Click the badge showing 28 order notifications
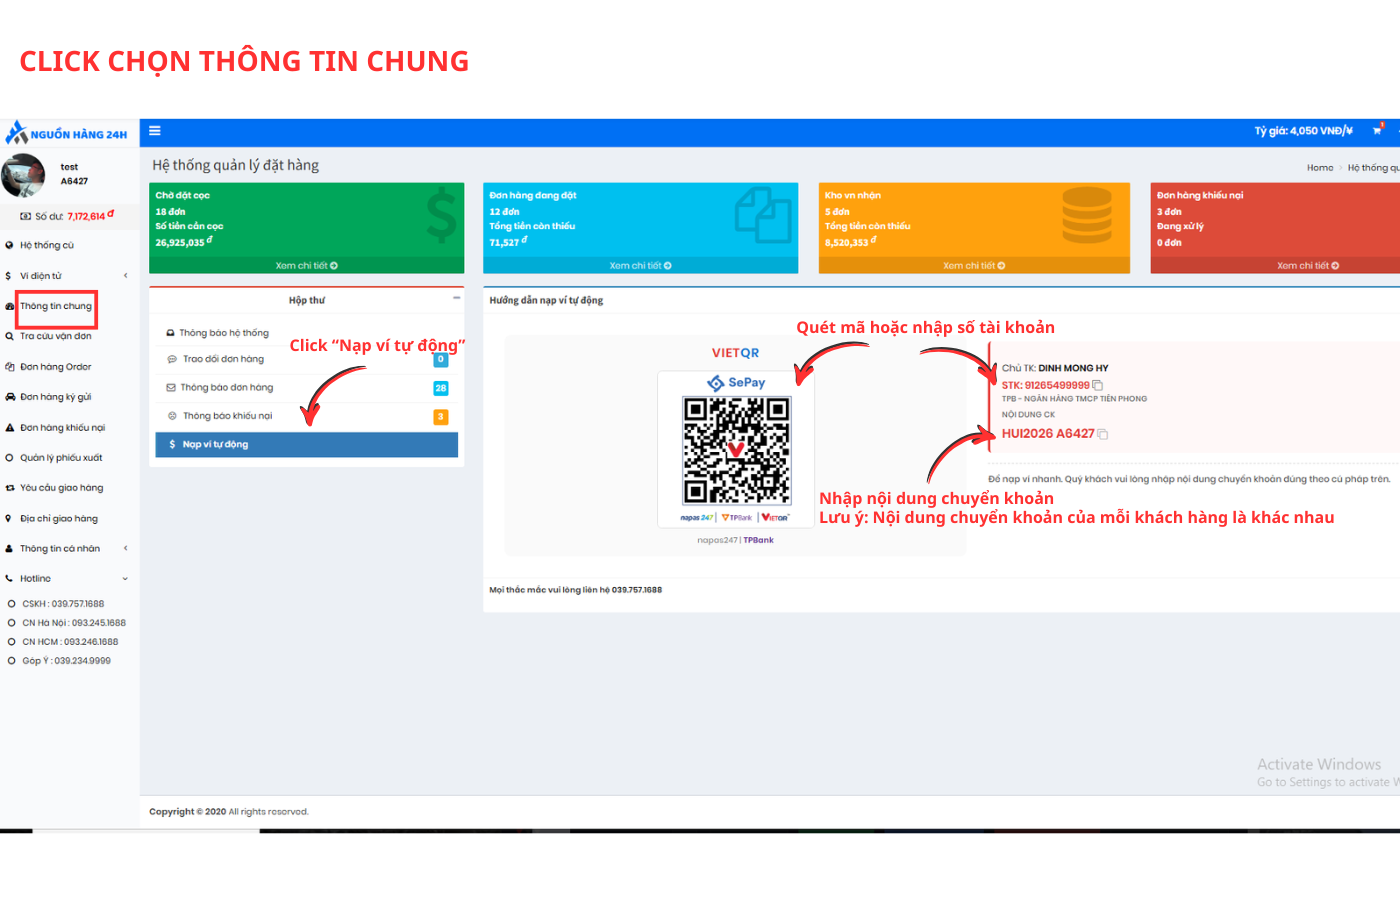This screenshot has width=1400, height=900. 440,388
